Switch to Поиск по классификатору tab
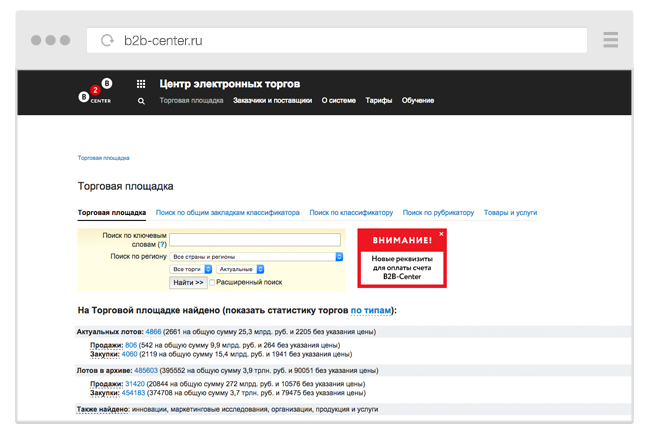Screen dimensions: 650x433 351,213
